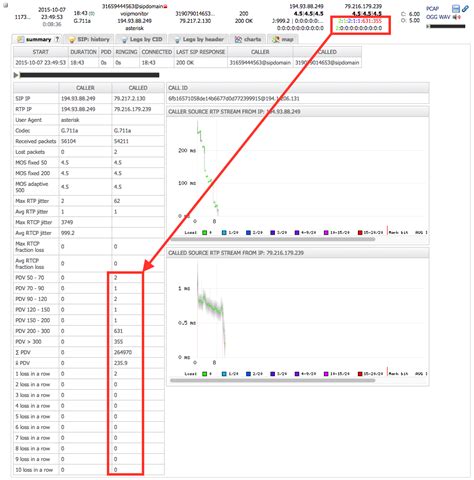The image size is (474, 480).
Task: Click the START column header
Action: point(41,52)
